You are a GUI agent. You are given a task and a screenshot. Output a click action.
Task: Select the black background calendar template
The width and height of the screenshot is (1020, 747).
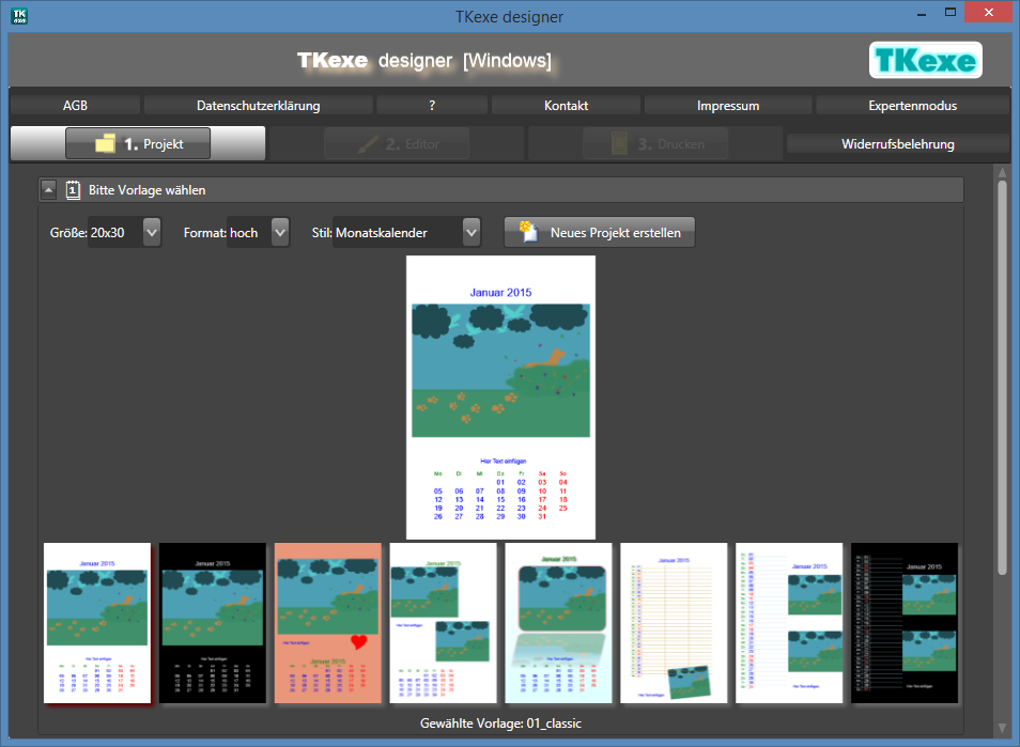(213, 623)
